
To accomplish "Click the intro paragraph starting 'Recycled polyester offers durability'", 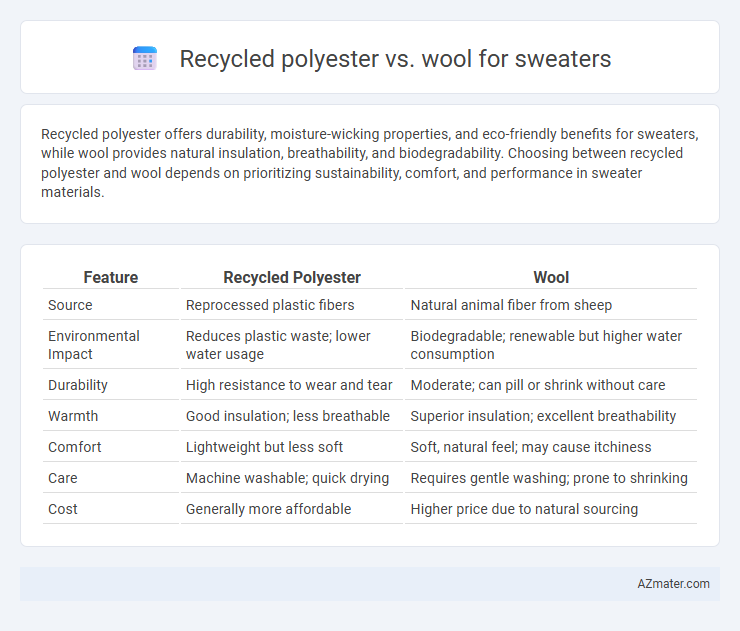I will [x=370, y=163].
